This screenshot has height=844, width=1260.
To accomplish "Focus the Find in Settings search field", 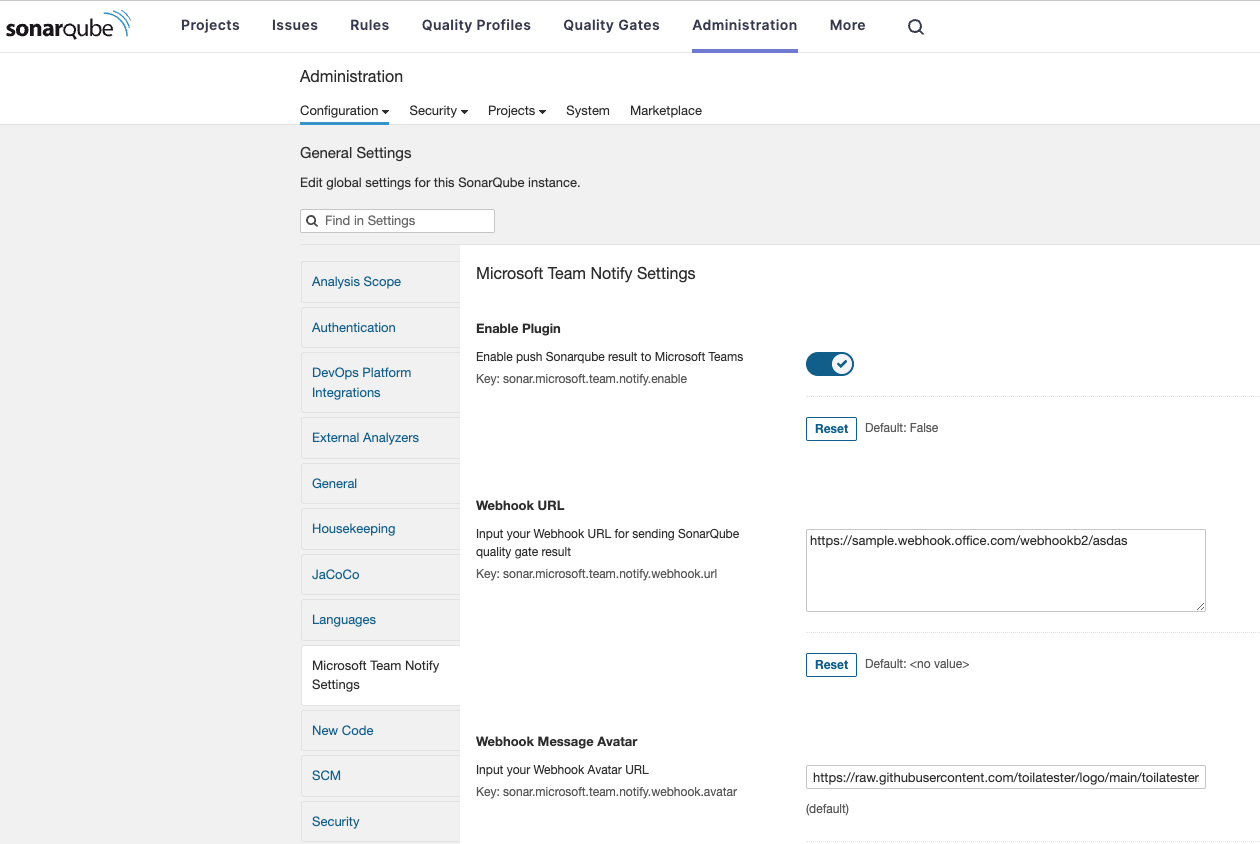I will point(397,221).
